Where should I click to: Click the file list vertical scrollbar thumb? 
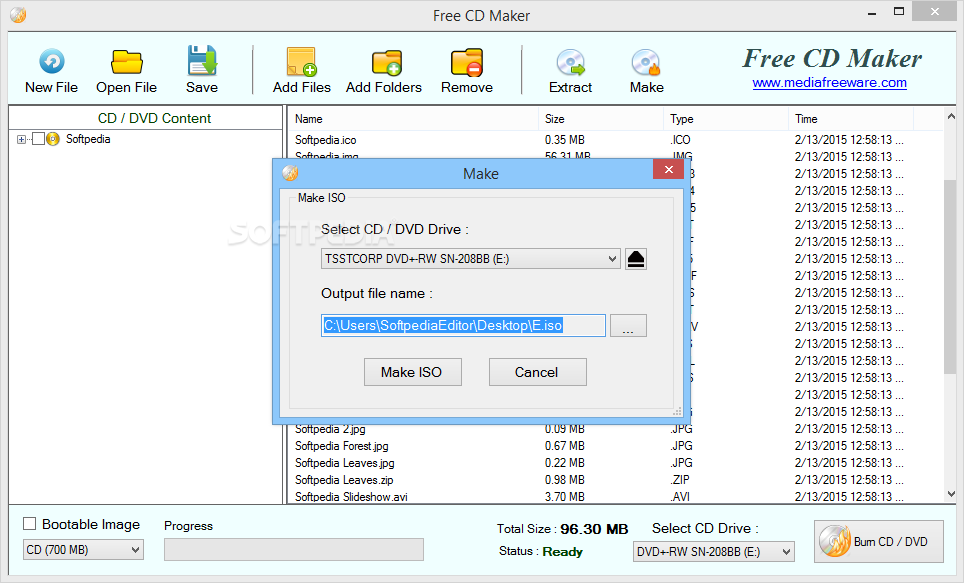click(950, 277)
